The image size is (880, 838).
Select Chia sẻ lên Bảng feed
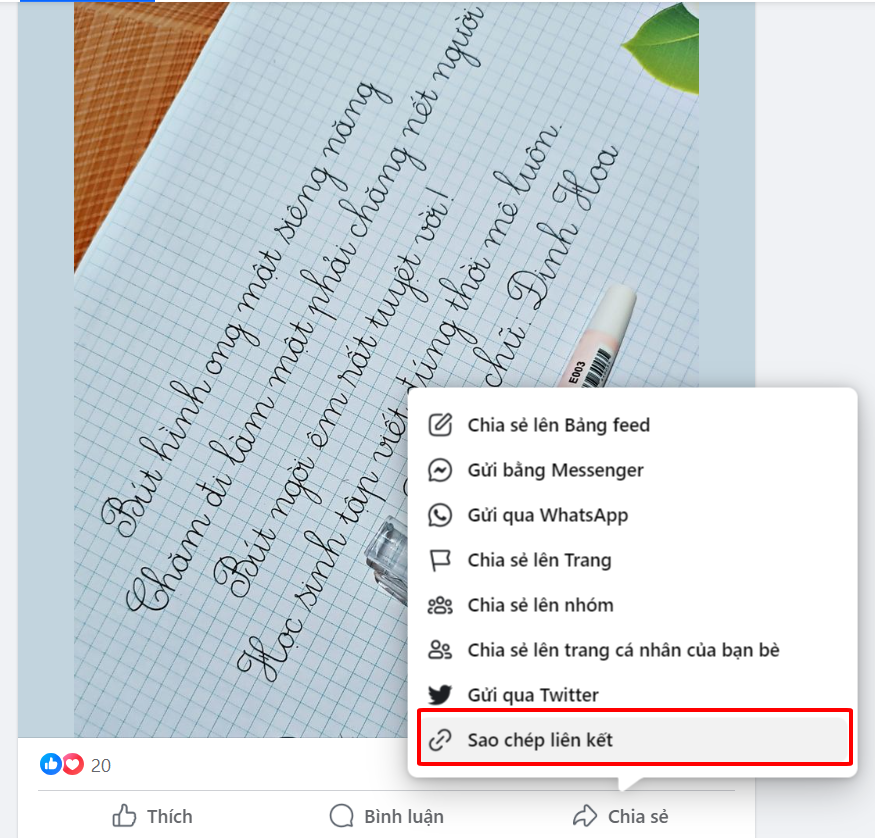[634, 425]
